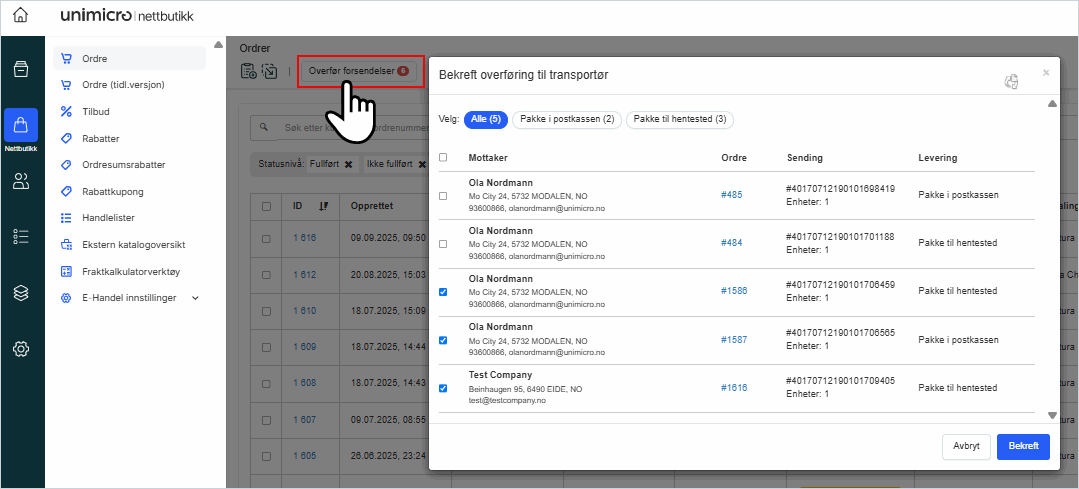Screen dimensions: 1079x489
Task: Click the home icon in top-left corner
Action: pyautogui.click(x=21, y=16)
